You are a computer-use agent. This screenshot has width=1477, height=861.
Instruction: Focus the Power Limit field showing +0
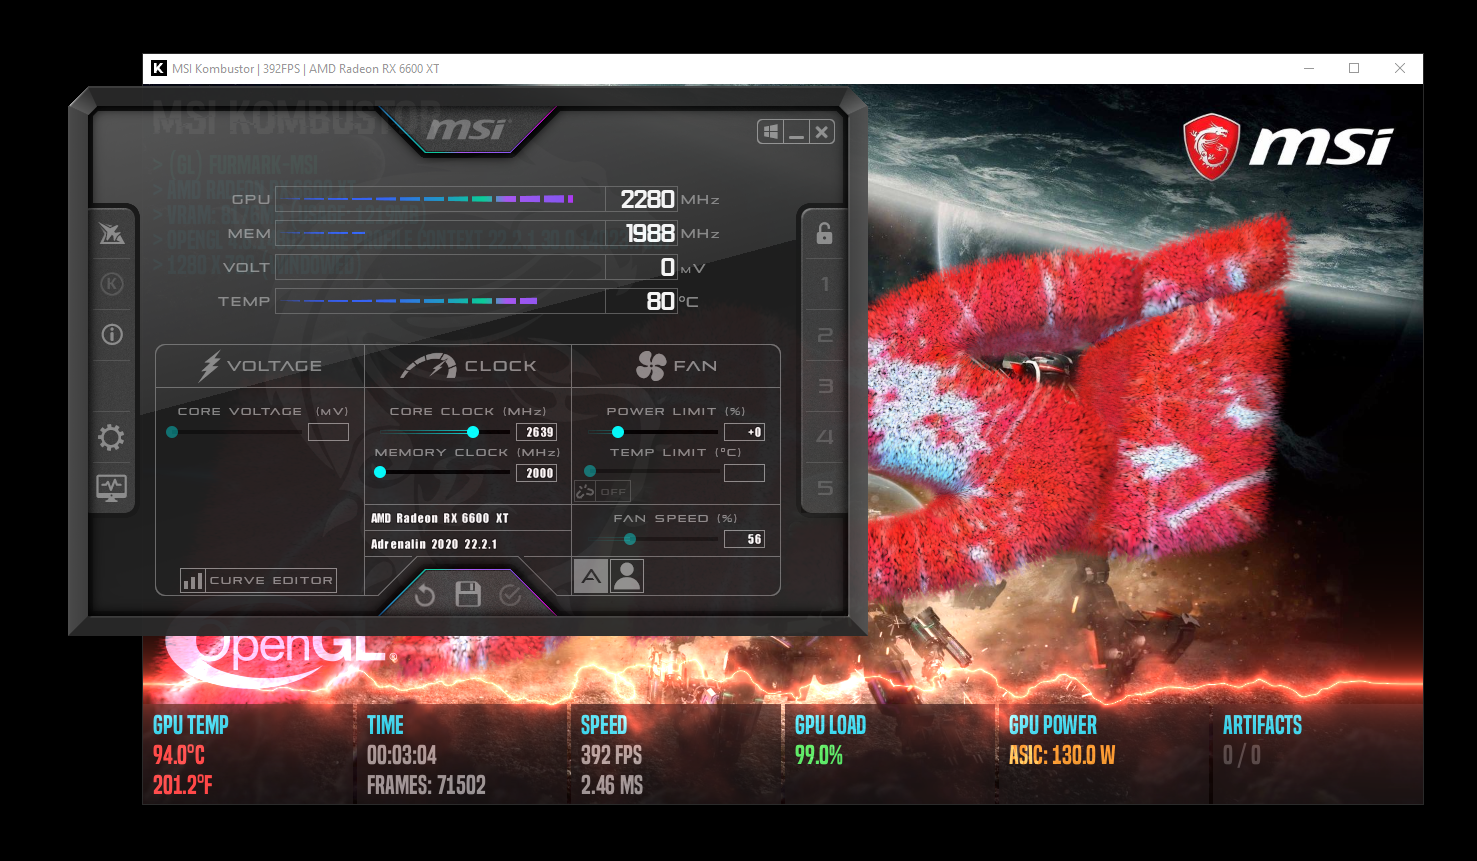tap(744, 432)
